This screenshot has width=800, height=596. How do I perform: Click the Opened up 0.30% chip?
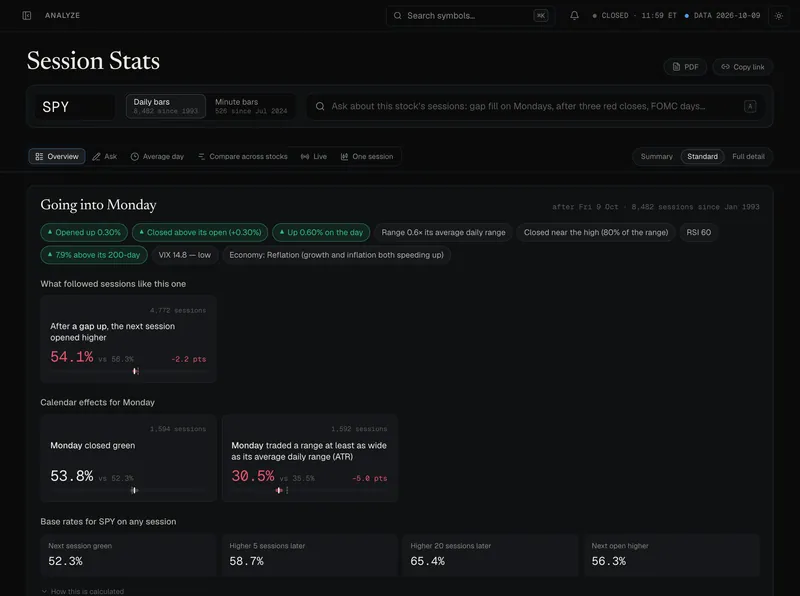click(x=84, y=232)
